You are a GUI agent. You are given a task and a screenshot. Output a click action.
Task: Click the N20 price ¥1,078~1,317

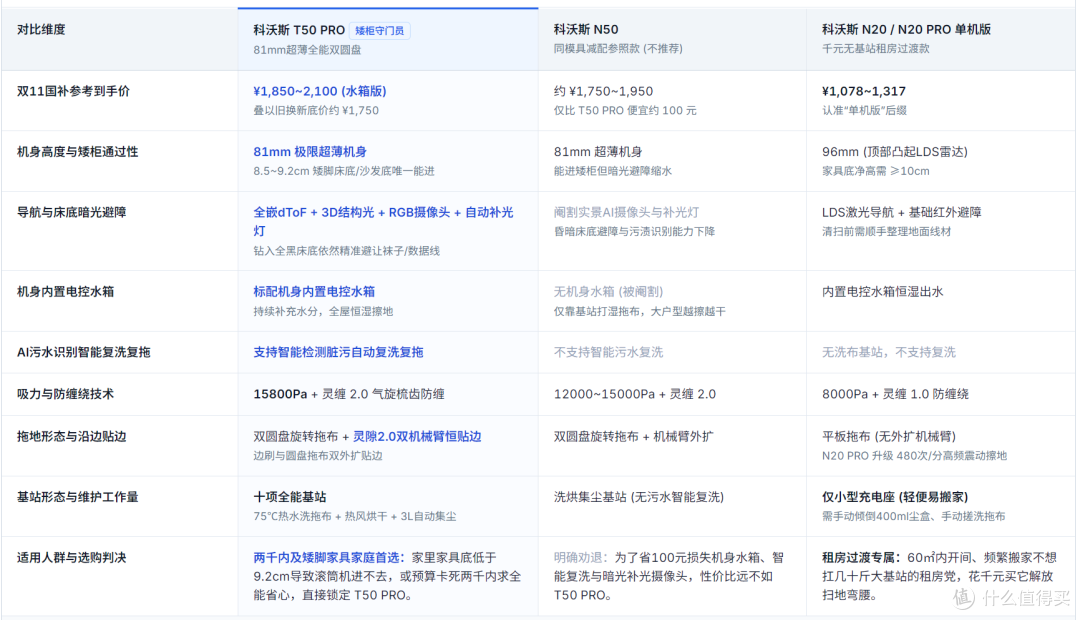point(864,91)
